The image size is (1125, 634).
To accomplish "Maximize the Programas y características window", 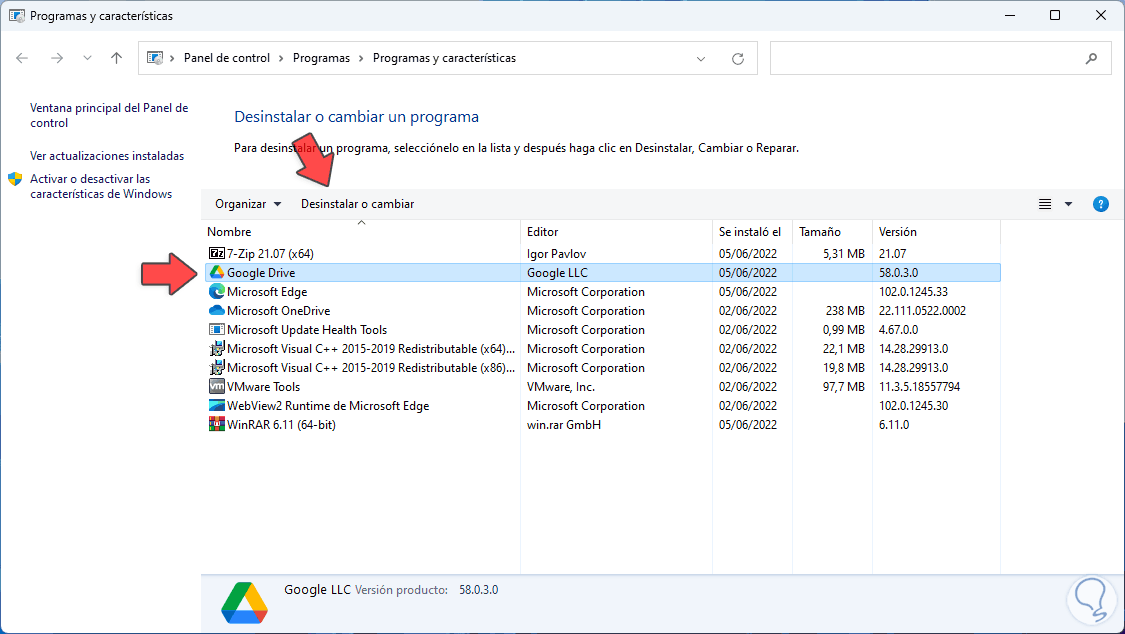I will click(x=1055, y=15).
